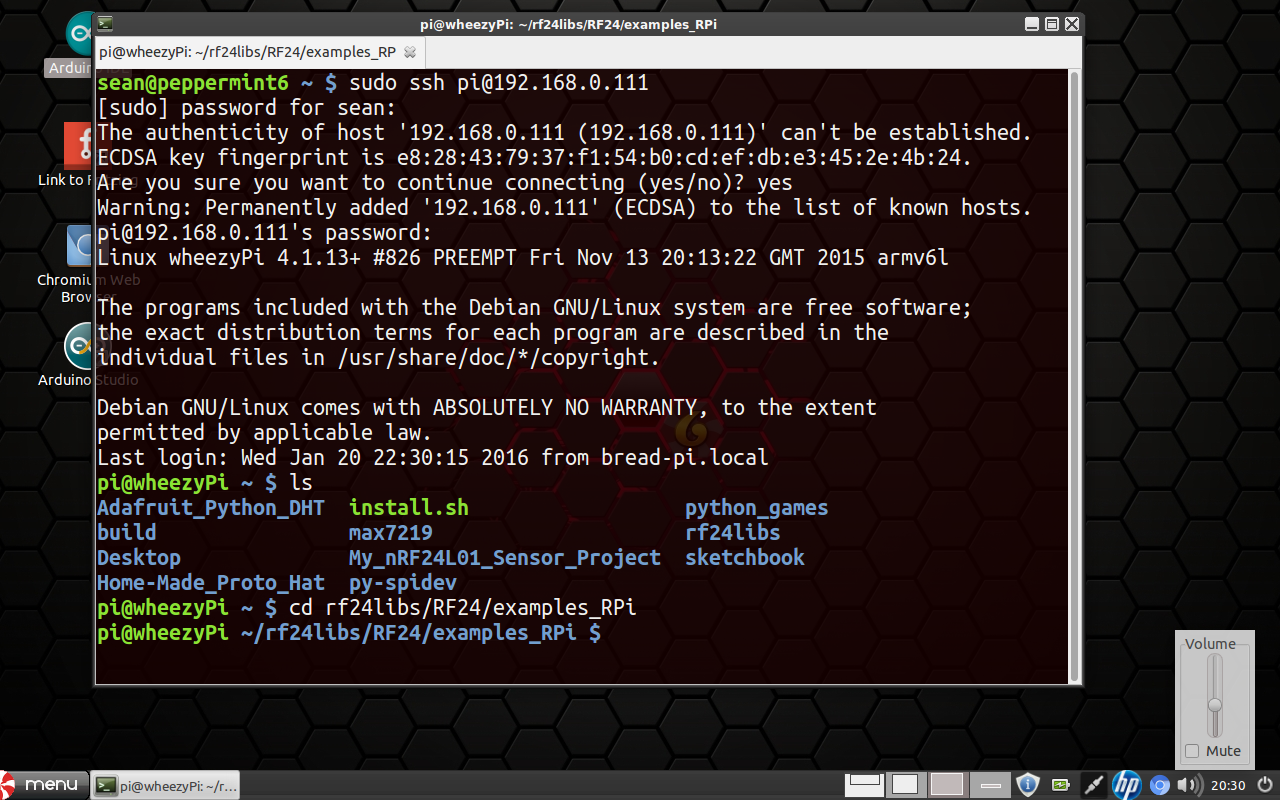Tick the Mute checkbox in Volume popup
The height and width of the screenshot is (800, 1280).
click(x=1192, y=751)
